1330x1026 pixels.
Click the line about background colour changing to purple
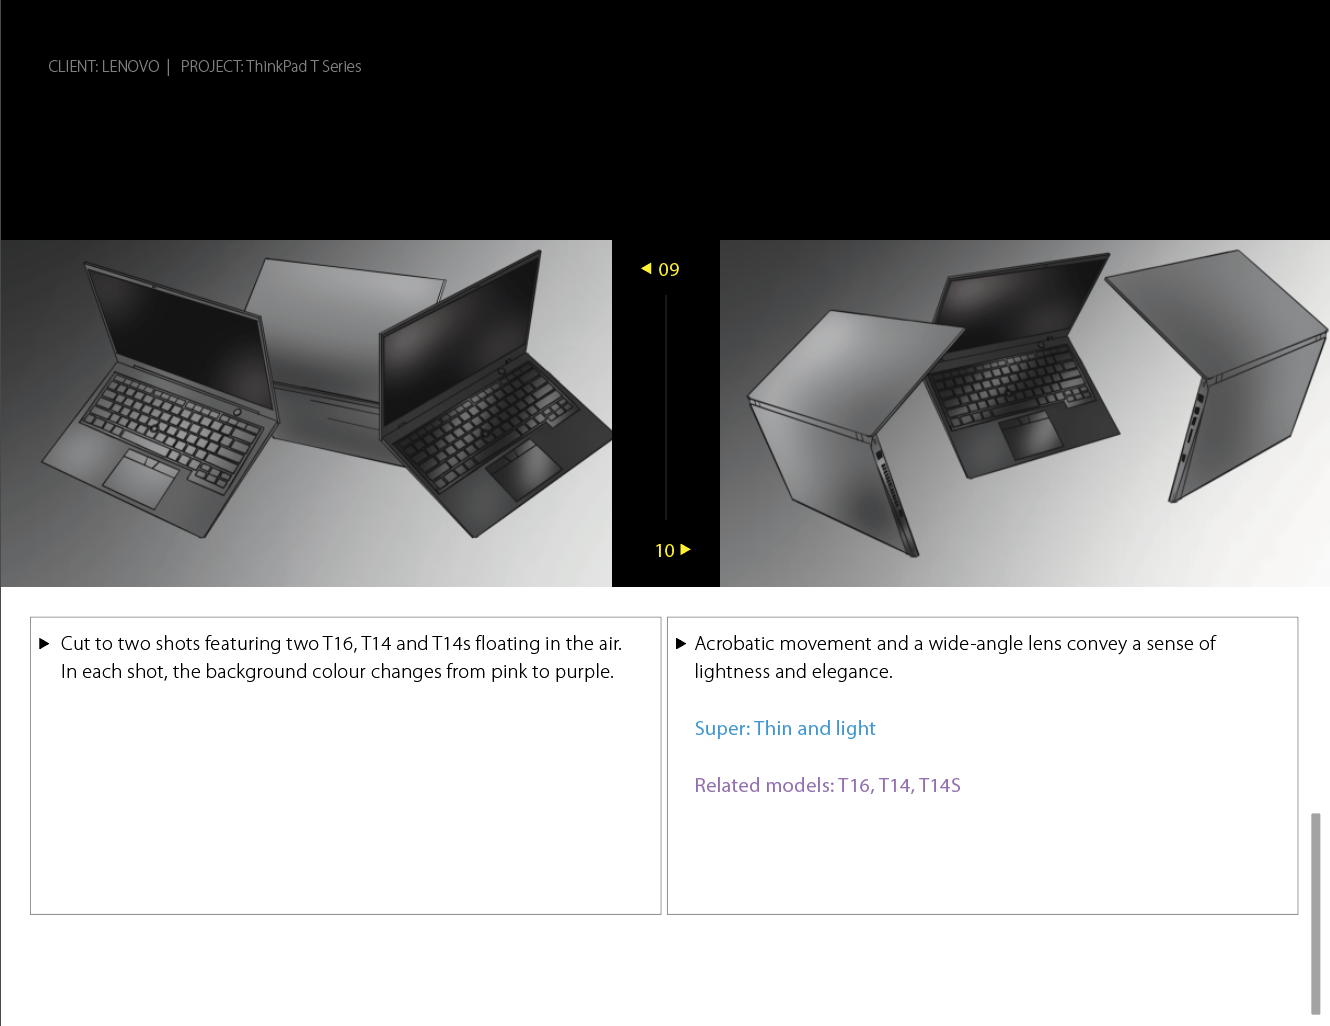(x=337, y=672)
